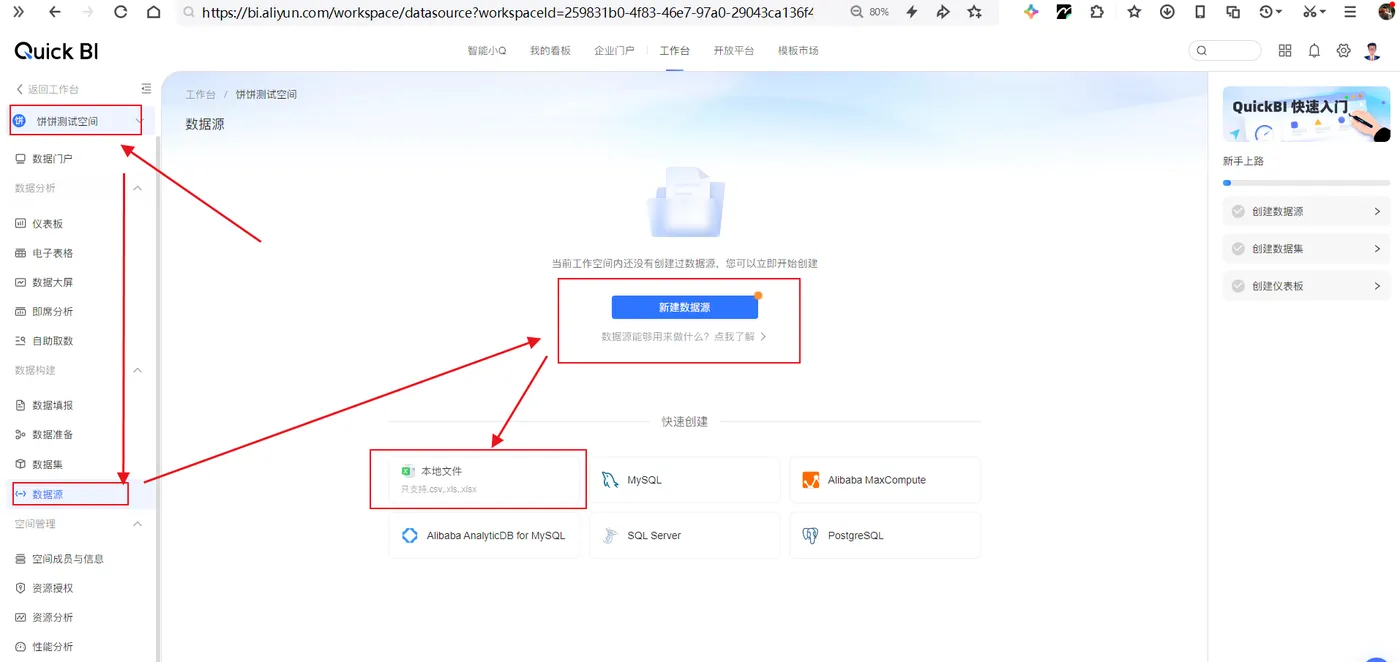This screenshot has width=1400, height=662.
Task: Expand the 创建仪表板 onboarding step
Action: point(1306,286)
